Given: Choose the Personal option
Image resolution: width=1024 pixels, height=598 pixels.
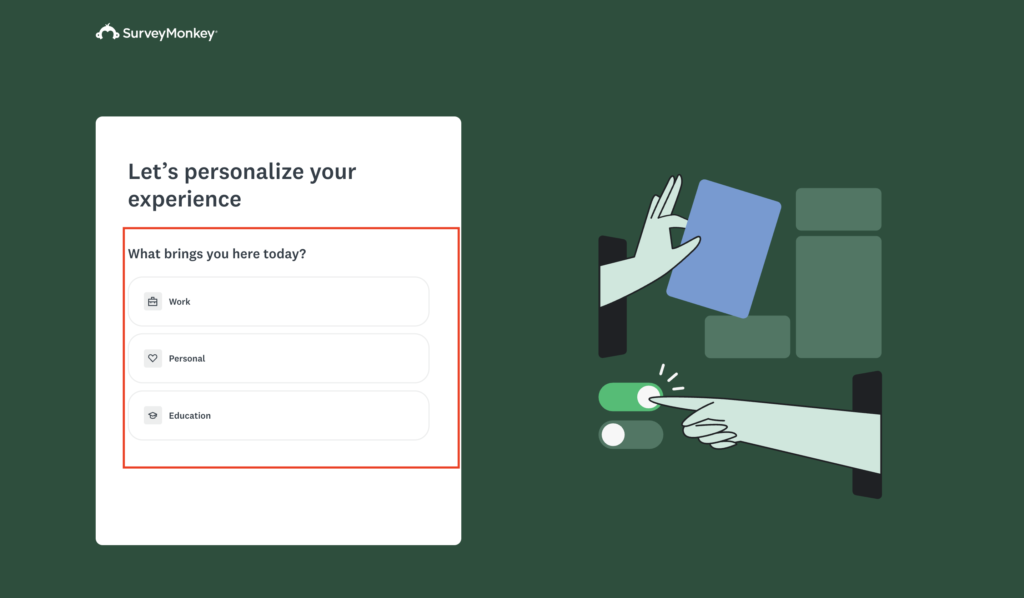Looking at the screenshot, I should click(278, 358).
